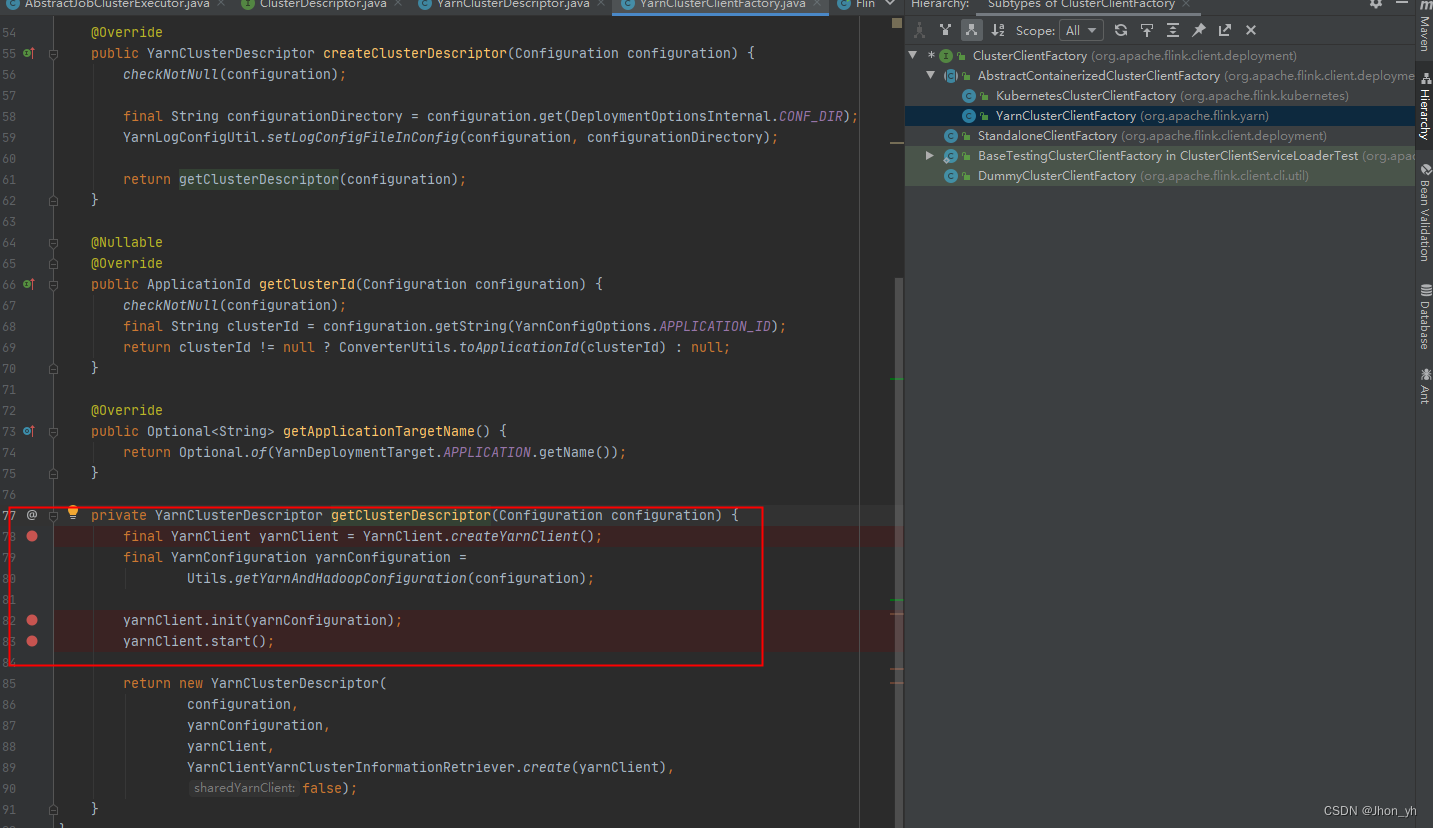Collapse AbstractContainerizedClusterClientFactory node

[x=931, y=76]
